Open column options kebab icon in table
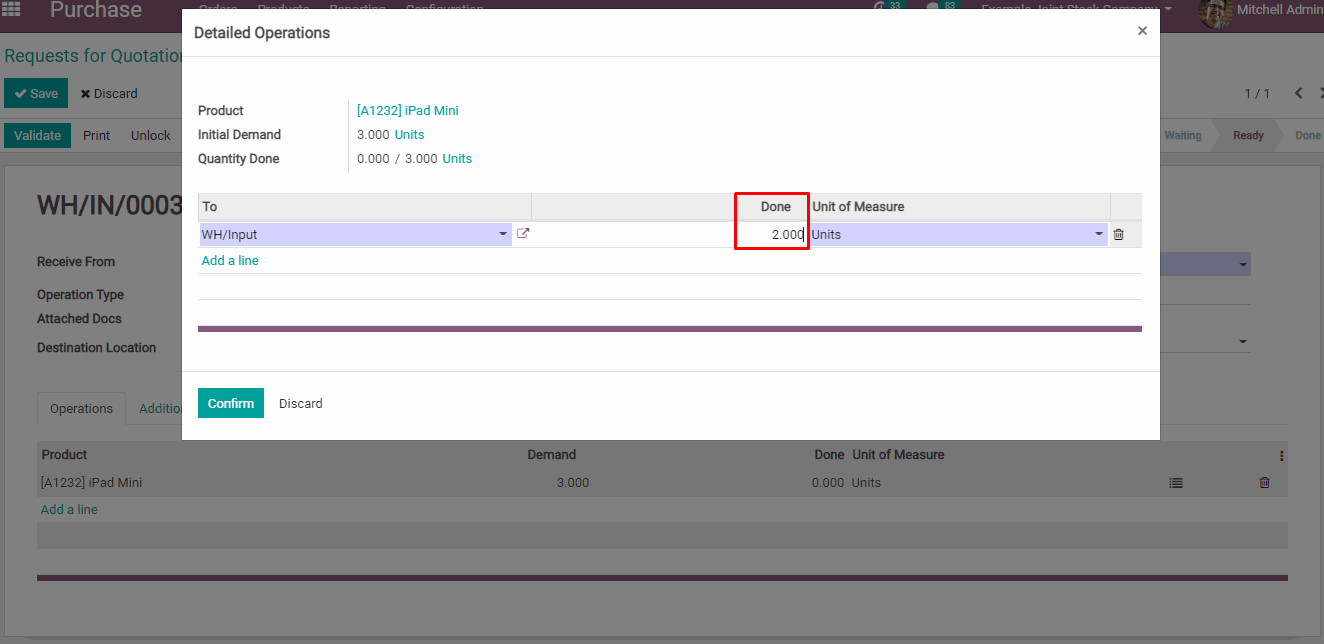The height and width of the screenshot is (644, 1324). click(x=1281, y=455)
